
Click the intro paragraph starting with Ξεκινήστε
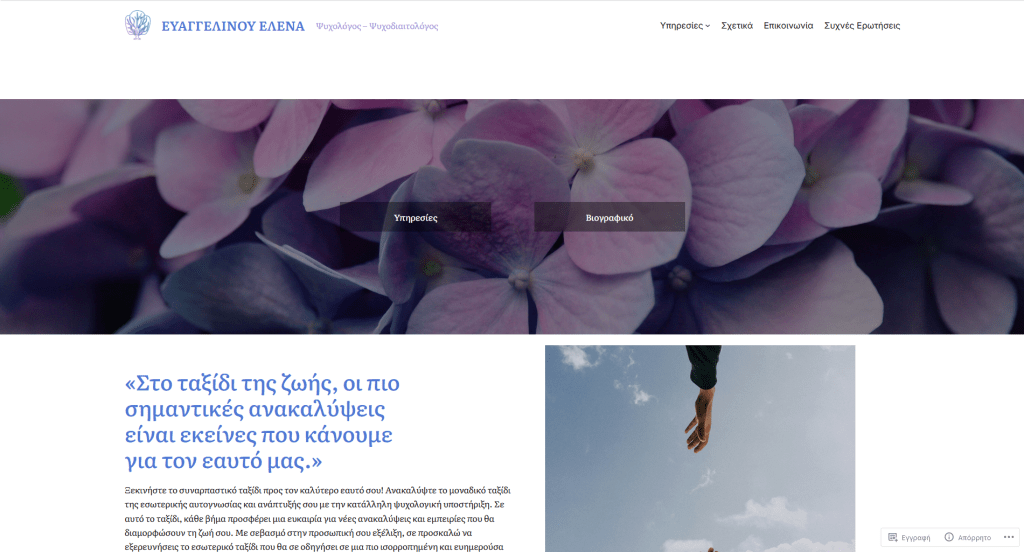click(317, 518)
